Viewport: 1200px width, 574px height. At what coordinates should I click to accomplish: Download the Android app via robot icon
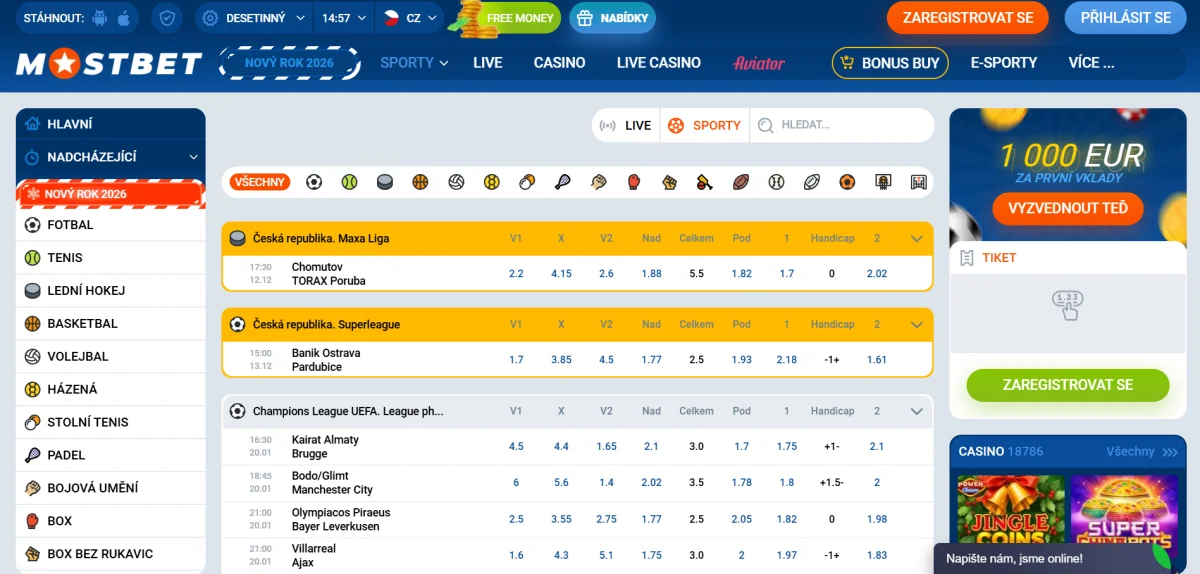click(98, 18)
